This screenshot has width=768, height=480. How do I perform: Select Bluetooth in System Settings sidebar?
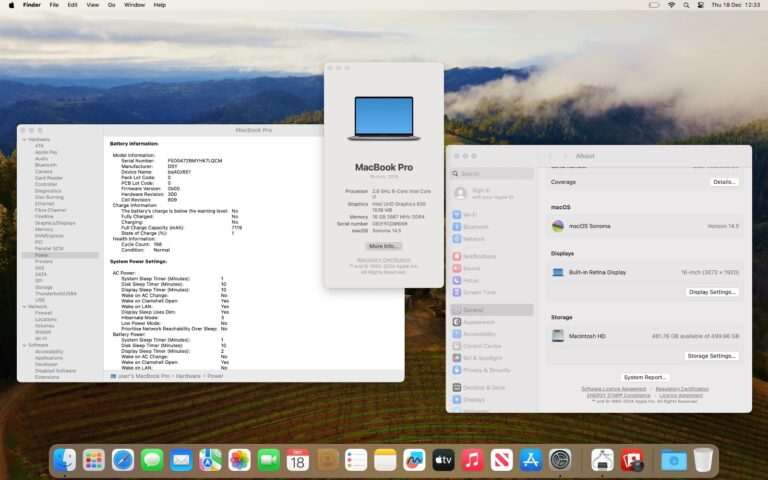tap(491, 227)
